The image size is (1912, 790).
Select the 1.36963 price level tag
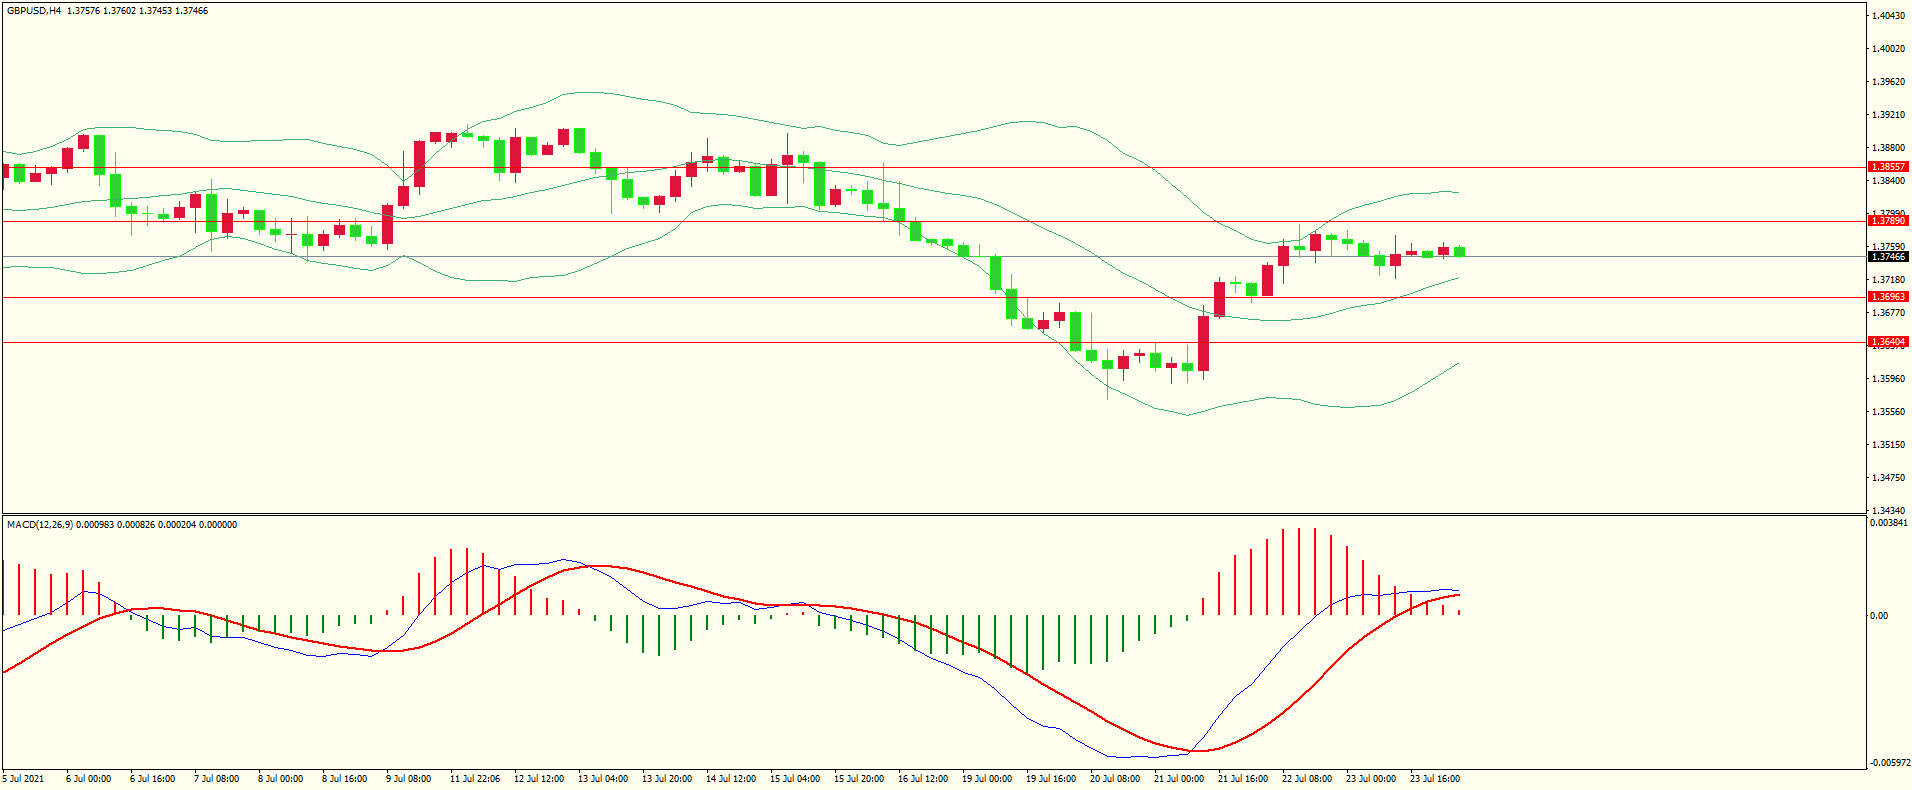(x=1888, y=297)
